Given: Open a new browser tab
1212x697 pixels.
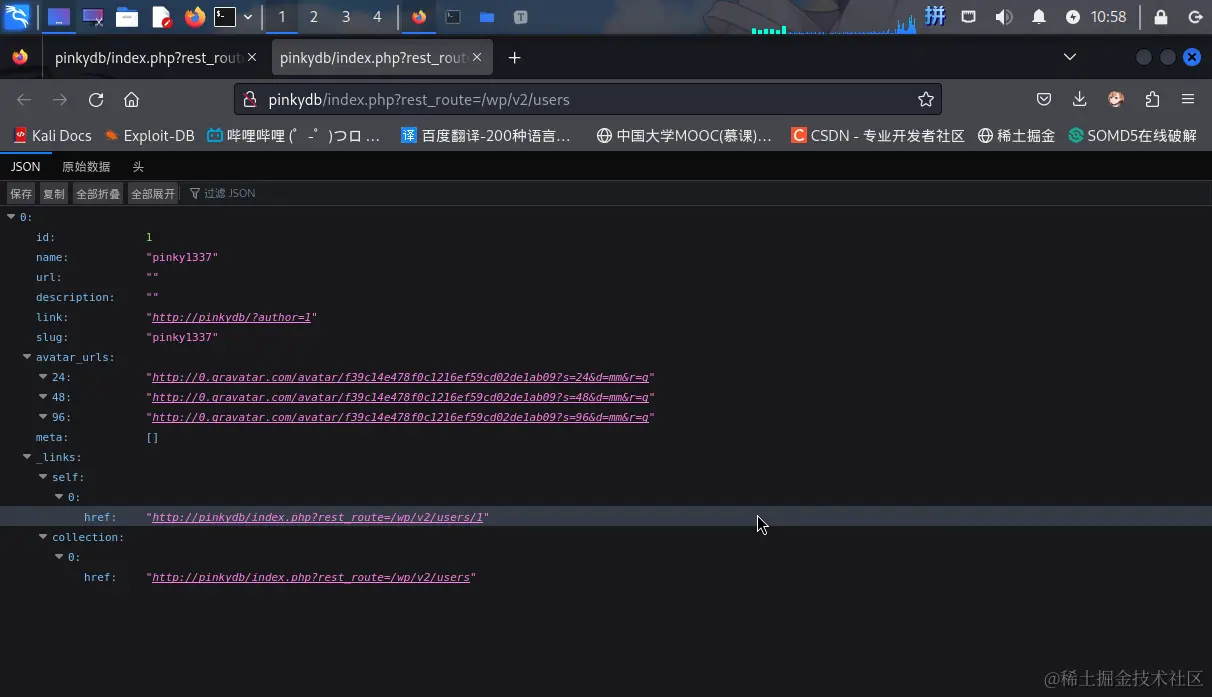Looking at the screenshot, I should 514,58.
